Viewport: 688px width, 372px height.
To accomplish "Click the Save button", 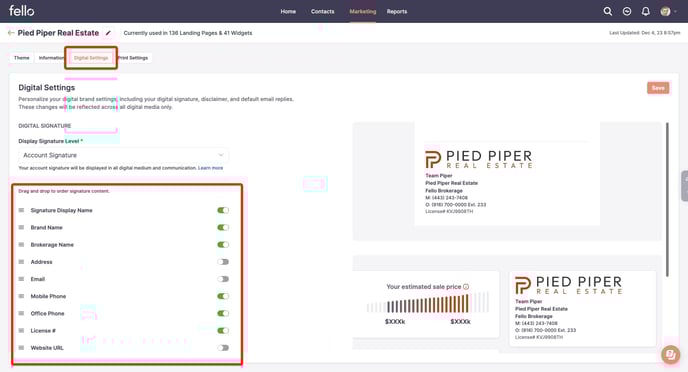I will coord(658,88).
